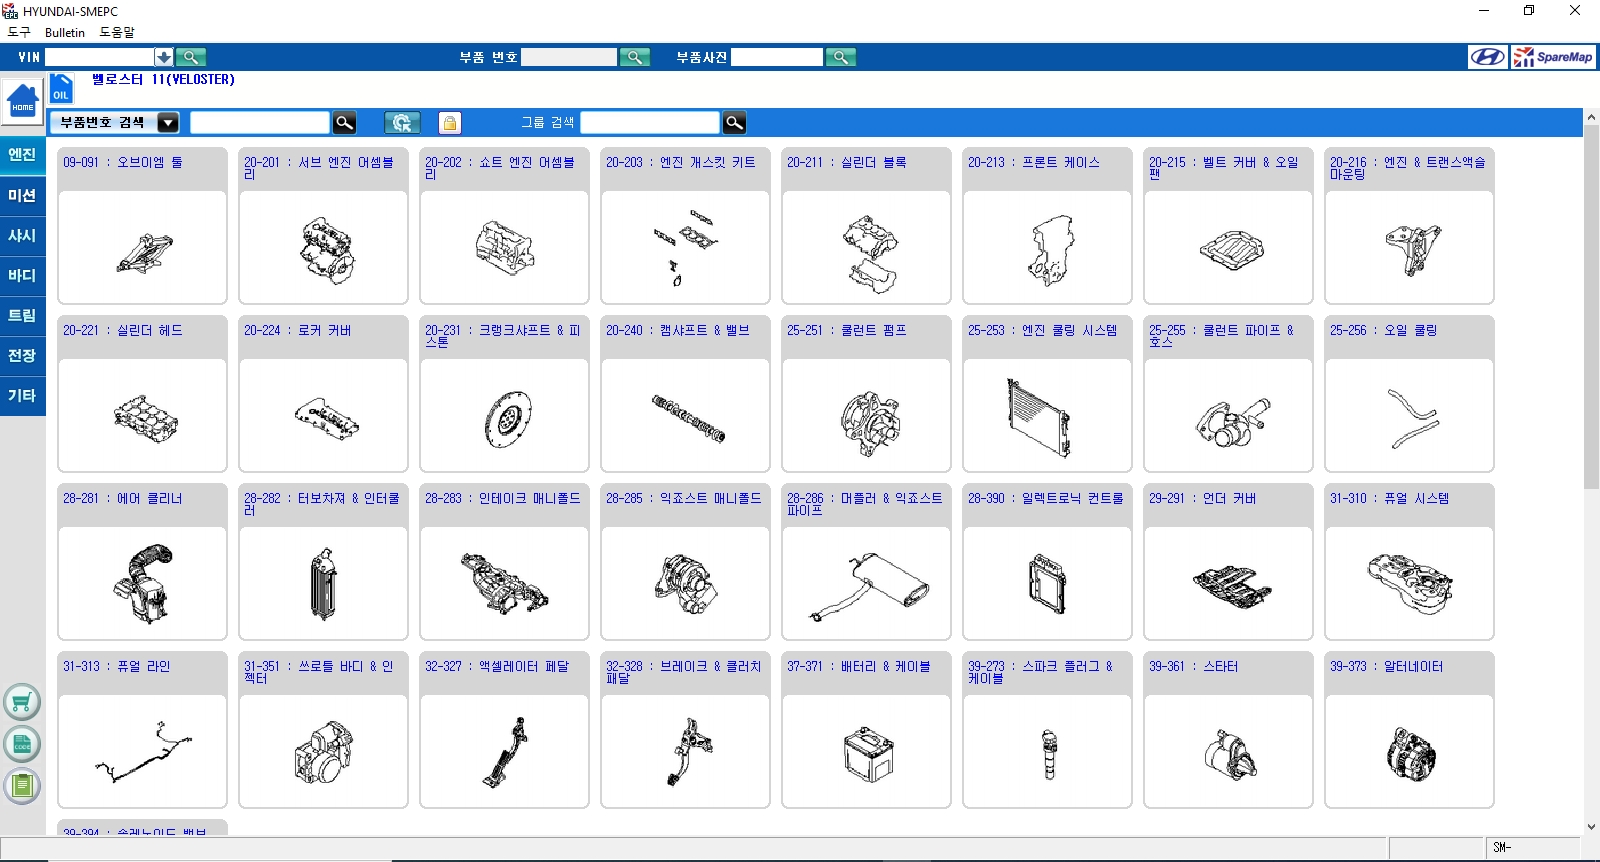Open group 20-202 쇼트 엔진 어셈블리
The height and width of the screenshot is (862, 1600).
pos(504,226)
